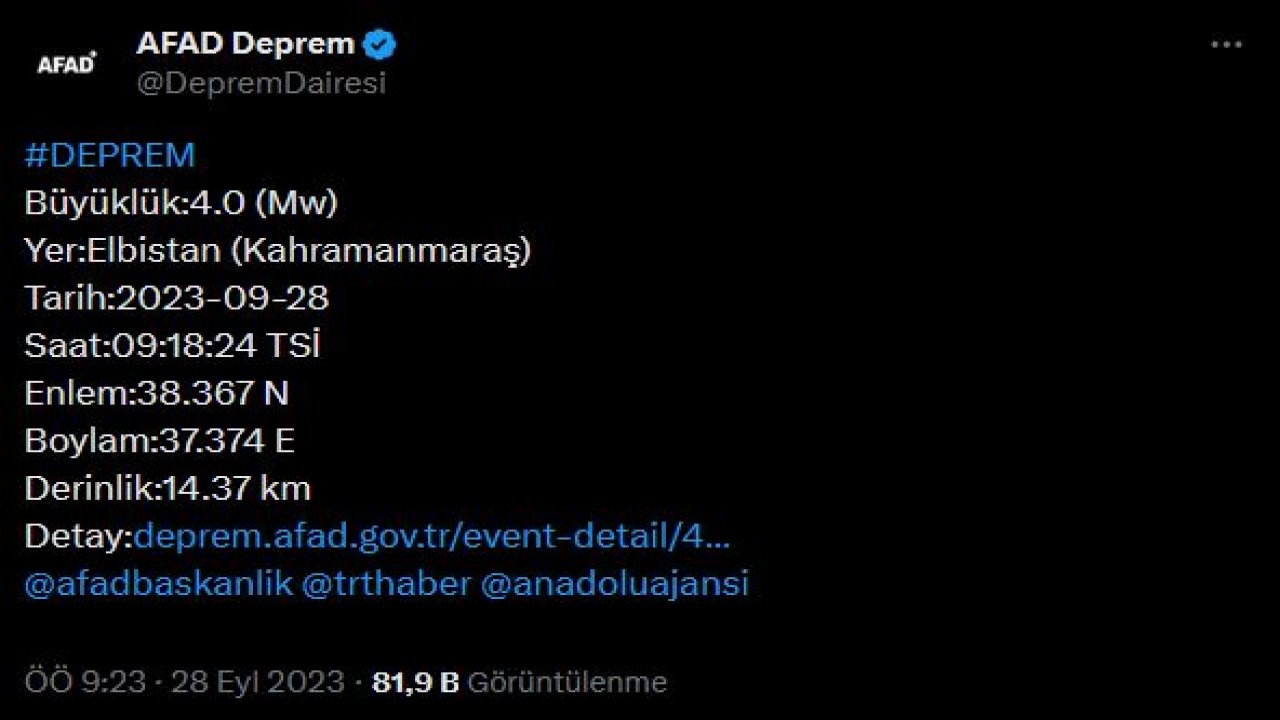Open the 81,9 B Görüntülenme view count
The image size is (1280, 720).
coord(519,682)
